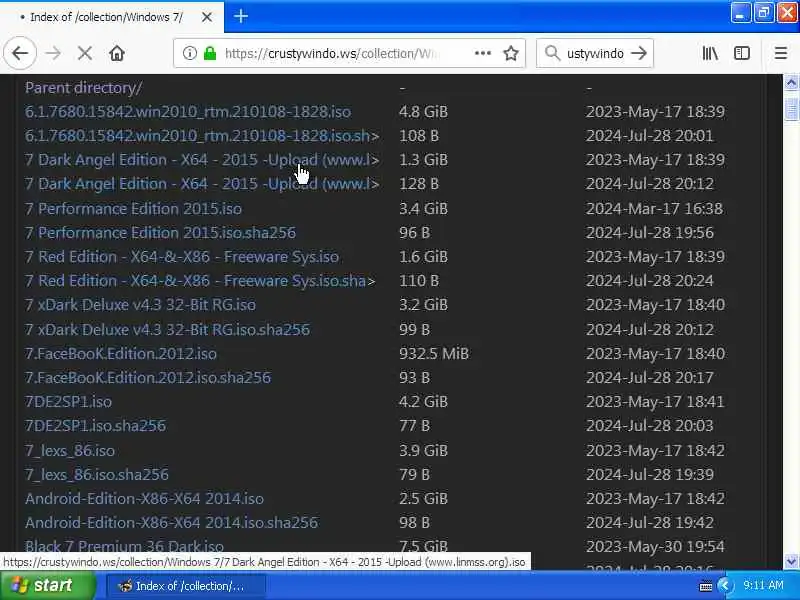Open page actions three-dot menu
This screenshot has height=600, width=800.
tap(483, 53)
